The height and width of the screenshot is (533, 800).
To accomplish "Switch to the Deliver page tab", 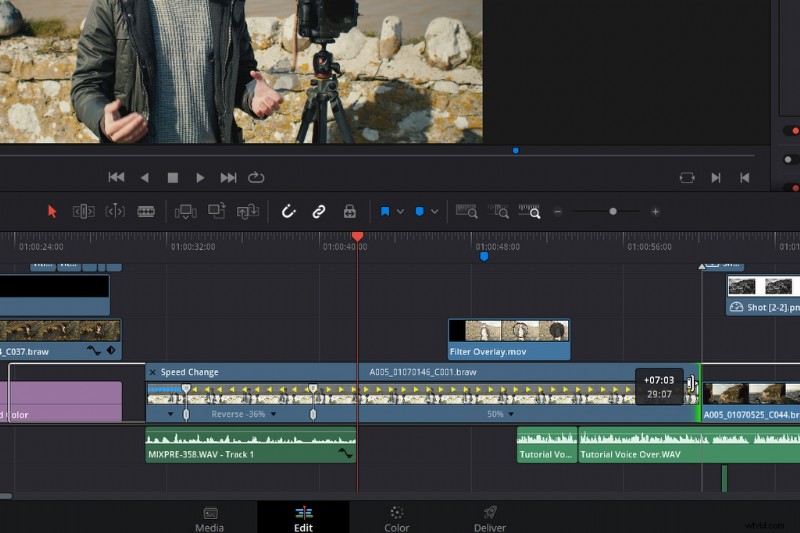I will [x=490, y=519].
